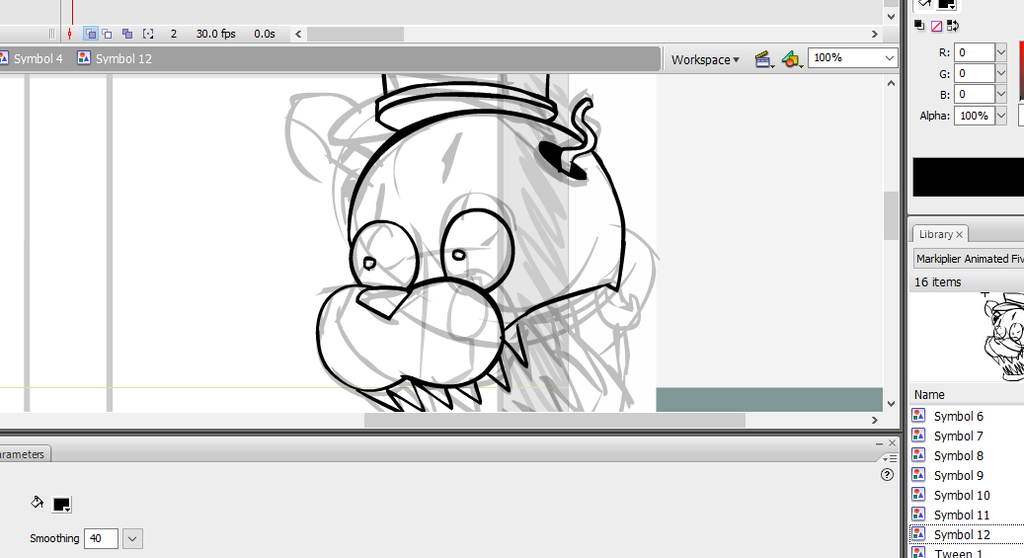Open the Edit Scene clapperboard menu

[763, 59]
